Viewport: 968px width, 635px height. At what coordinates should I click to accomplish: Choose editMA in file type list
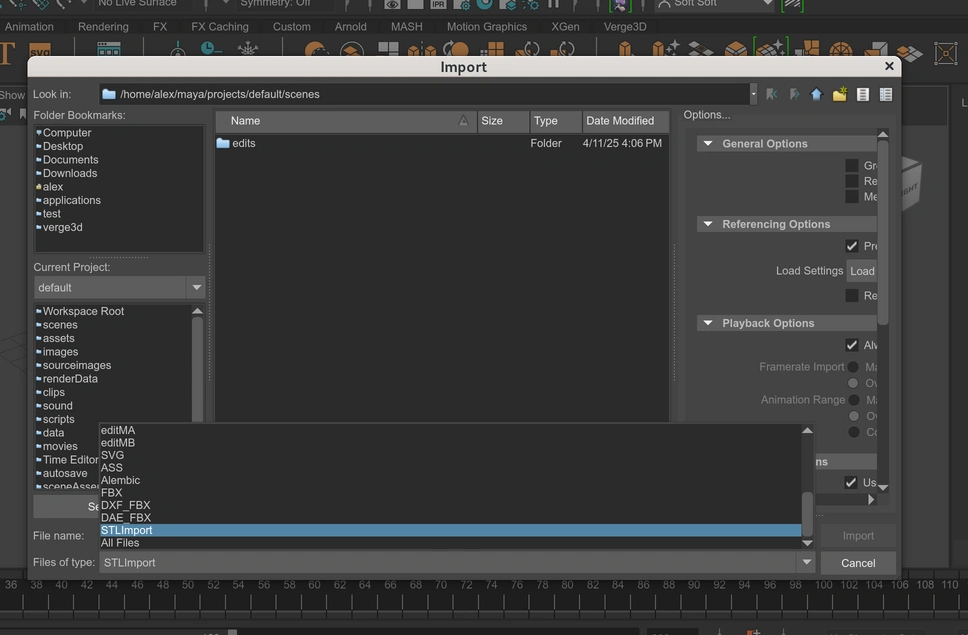(x=450, y=430)
